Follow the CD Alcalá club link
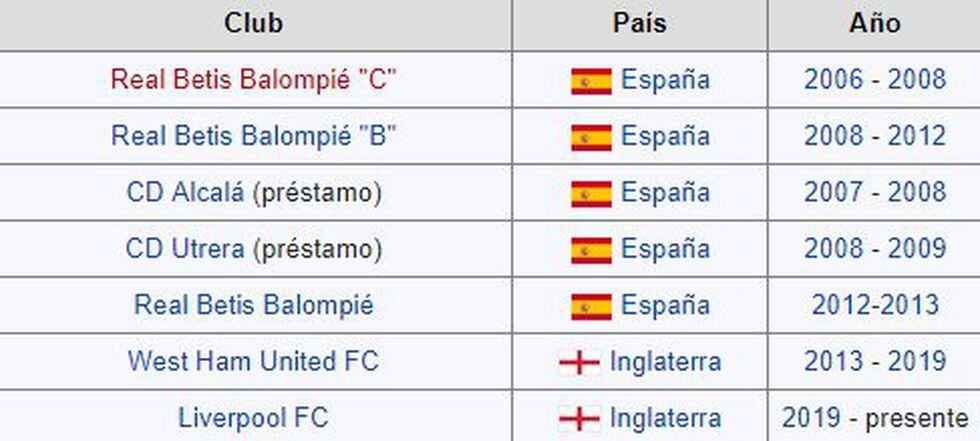Screen dimensions: 980x441 click(185, 192)
